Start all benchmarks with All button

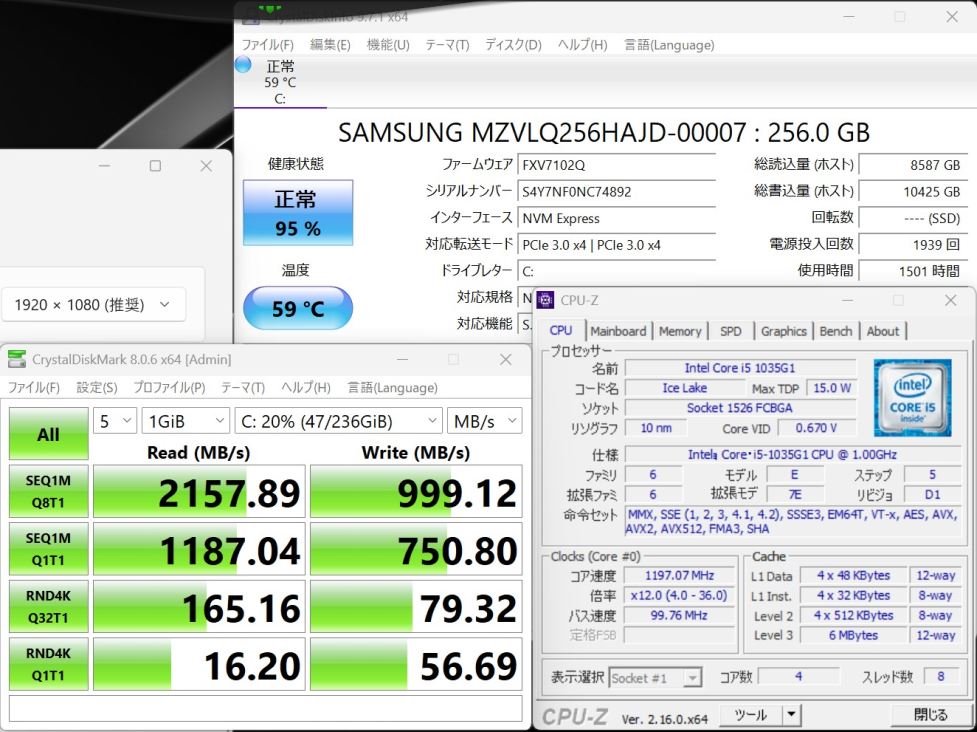click(48, 434)
